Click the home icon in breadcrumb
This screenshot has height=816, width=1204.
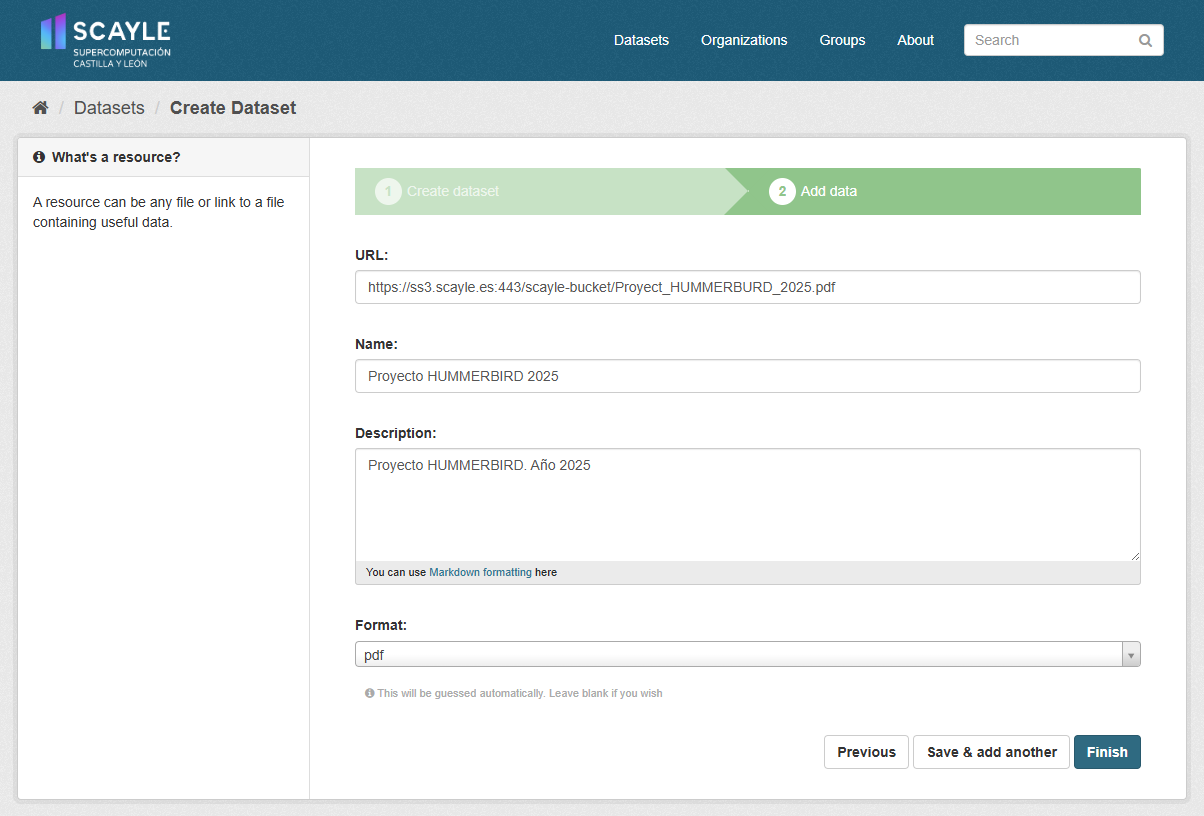point(40,108)
